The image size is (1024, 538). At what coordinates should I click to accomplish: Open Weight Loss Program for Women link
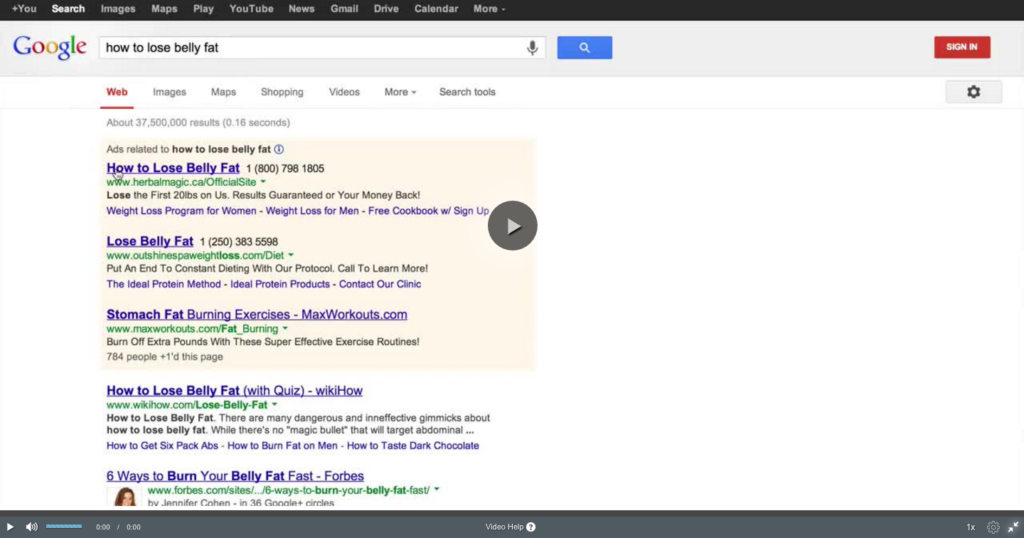click(x=182, y=211)
